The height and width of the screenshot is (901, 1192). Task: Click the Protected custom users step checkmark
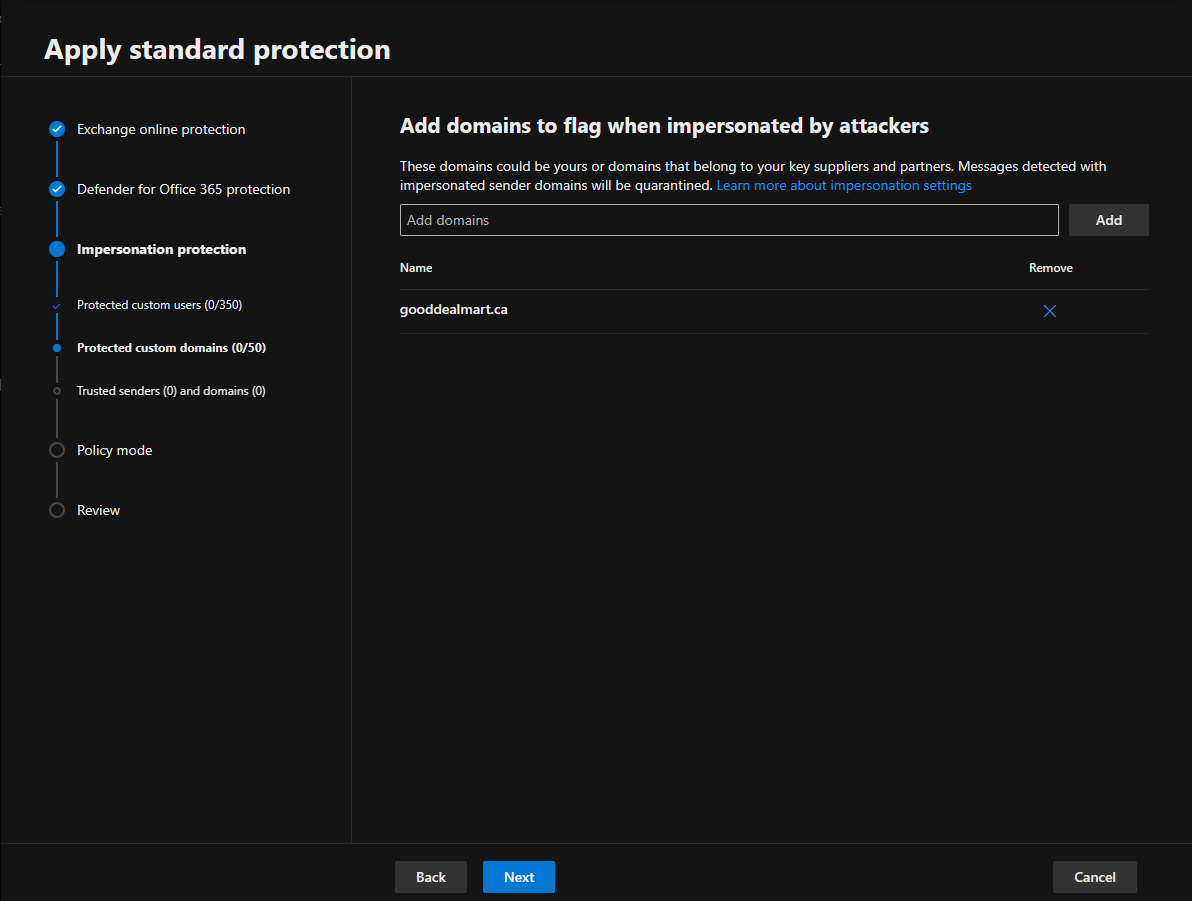coord(57,304)
